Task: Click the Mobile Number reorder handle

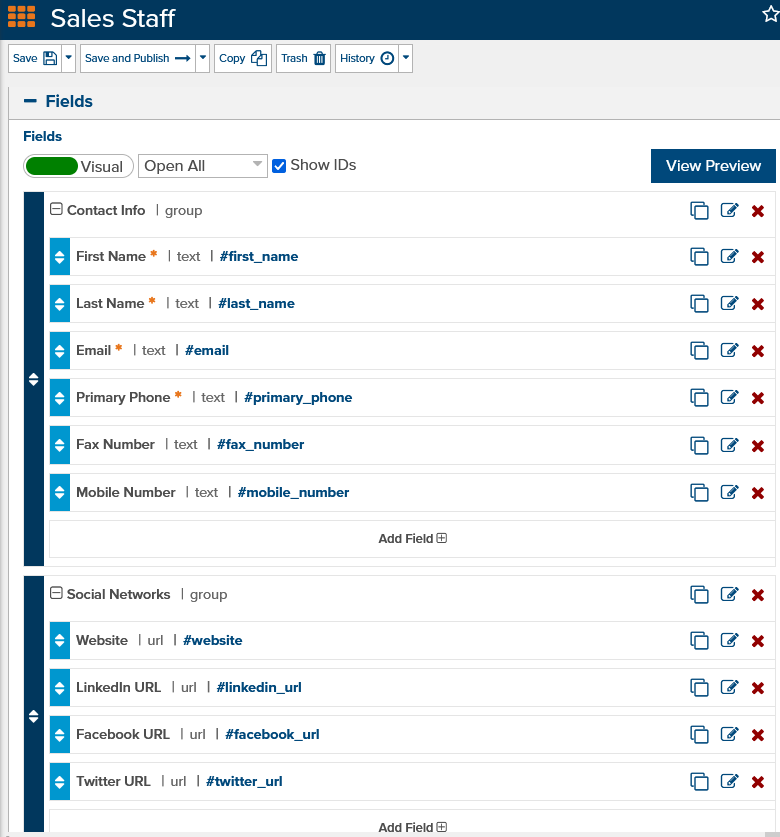Action: (60, 493)
